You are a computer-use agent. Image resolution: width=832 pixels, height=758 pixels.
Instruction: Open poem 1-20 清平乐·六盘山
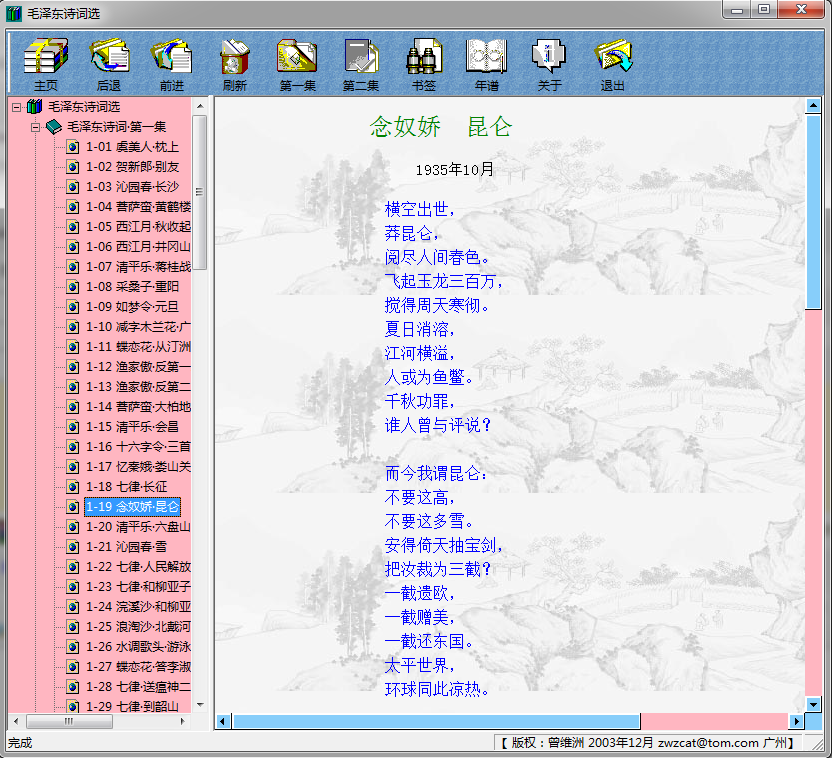coord(138,527)
